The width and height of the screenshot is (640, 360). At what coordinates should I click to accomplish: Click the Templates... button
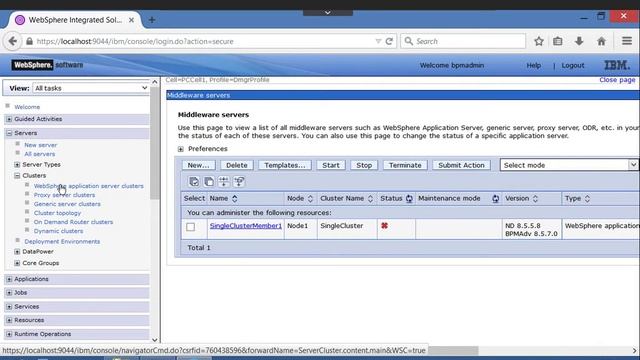coord(284,165)
